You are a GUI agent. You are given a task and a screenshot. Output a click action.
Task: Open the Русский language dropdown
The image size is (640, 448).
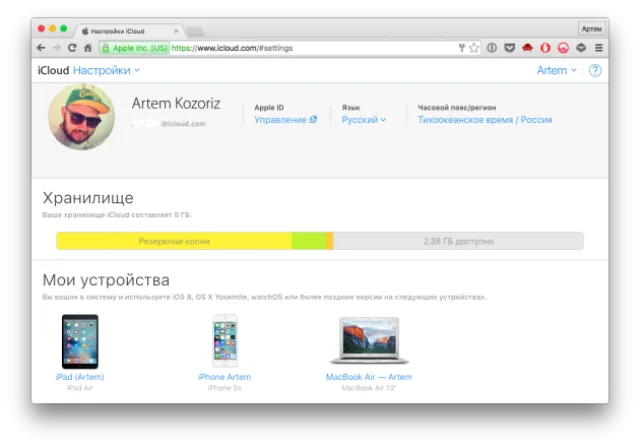364,120
